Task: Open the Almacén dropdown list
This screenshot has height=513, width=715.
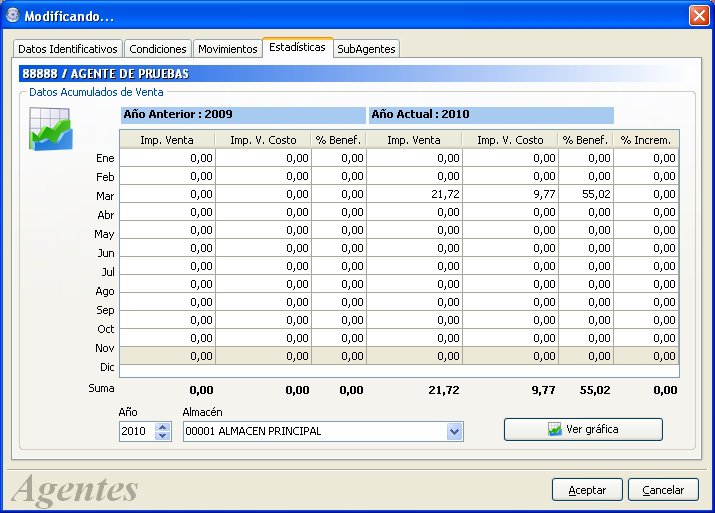Action: tap(454, 431)
